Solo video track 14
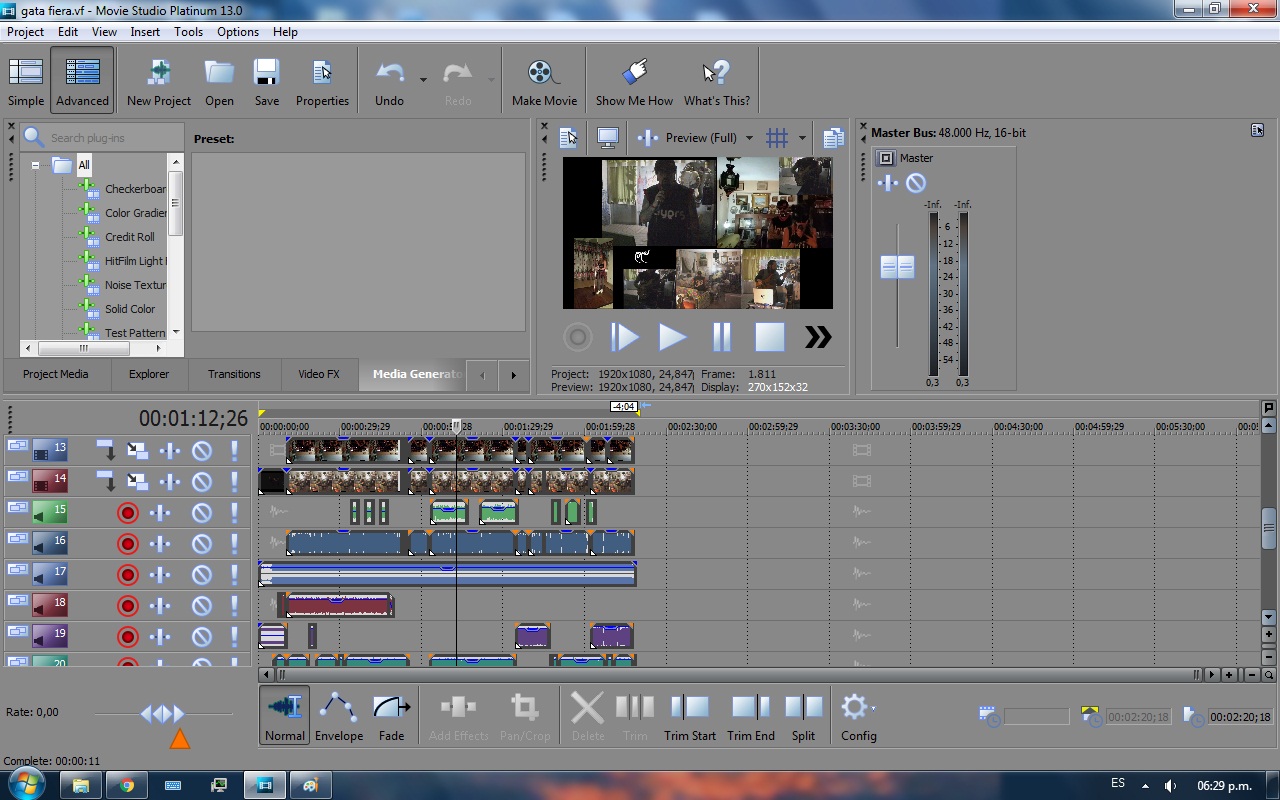1280x800 pixels. pyautogui.click(x=235, y=482)
